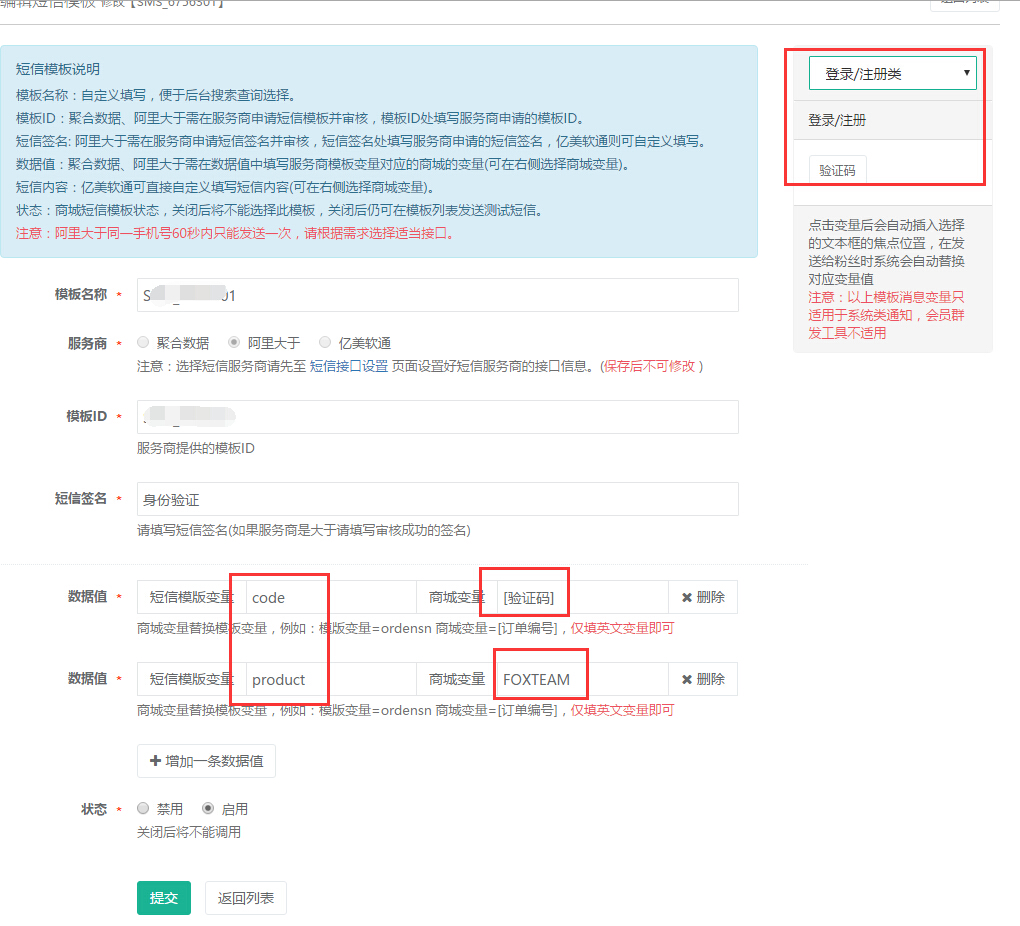This screenshot has width=1020, height=926.
Task: Select the 聚合数据 service provider radio
Action: (143, 342)
